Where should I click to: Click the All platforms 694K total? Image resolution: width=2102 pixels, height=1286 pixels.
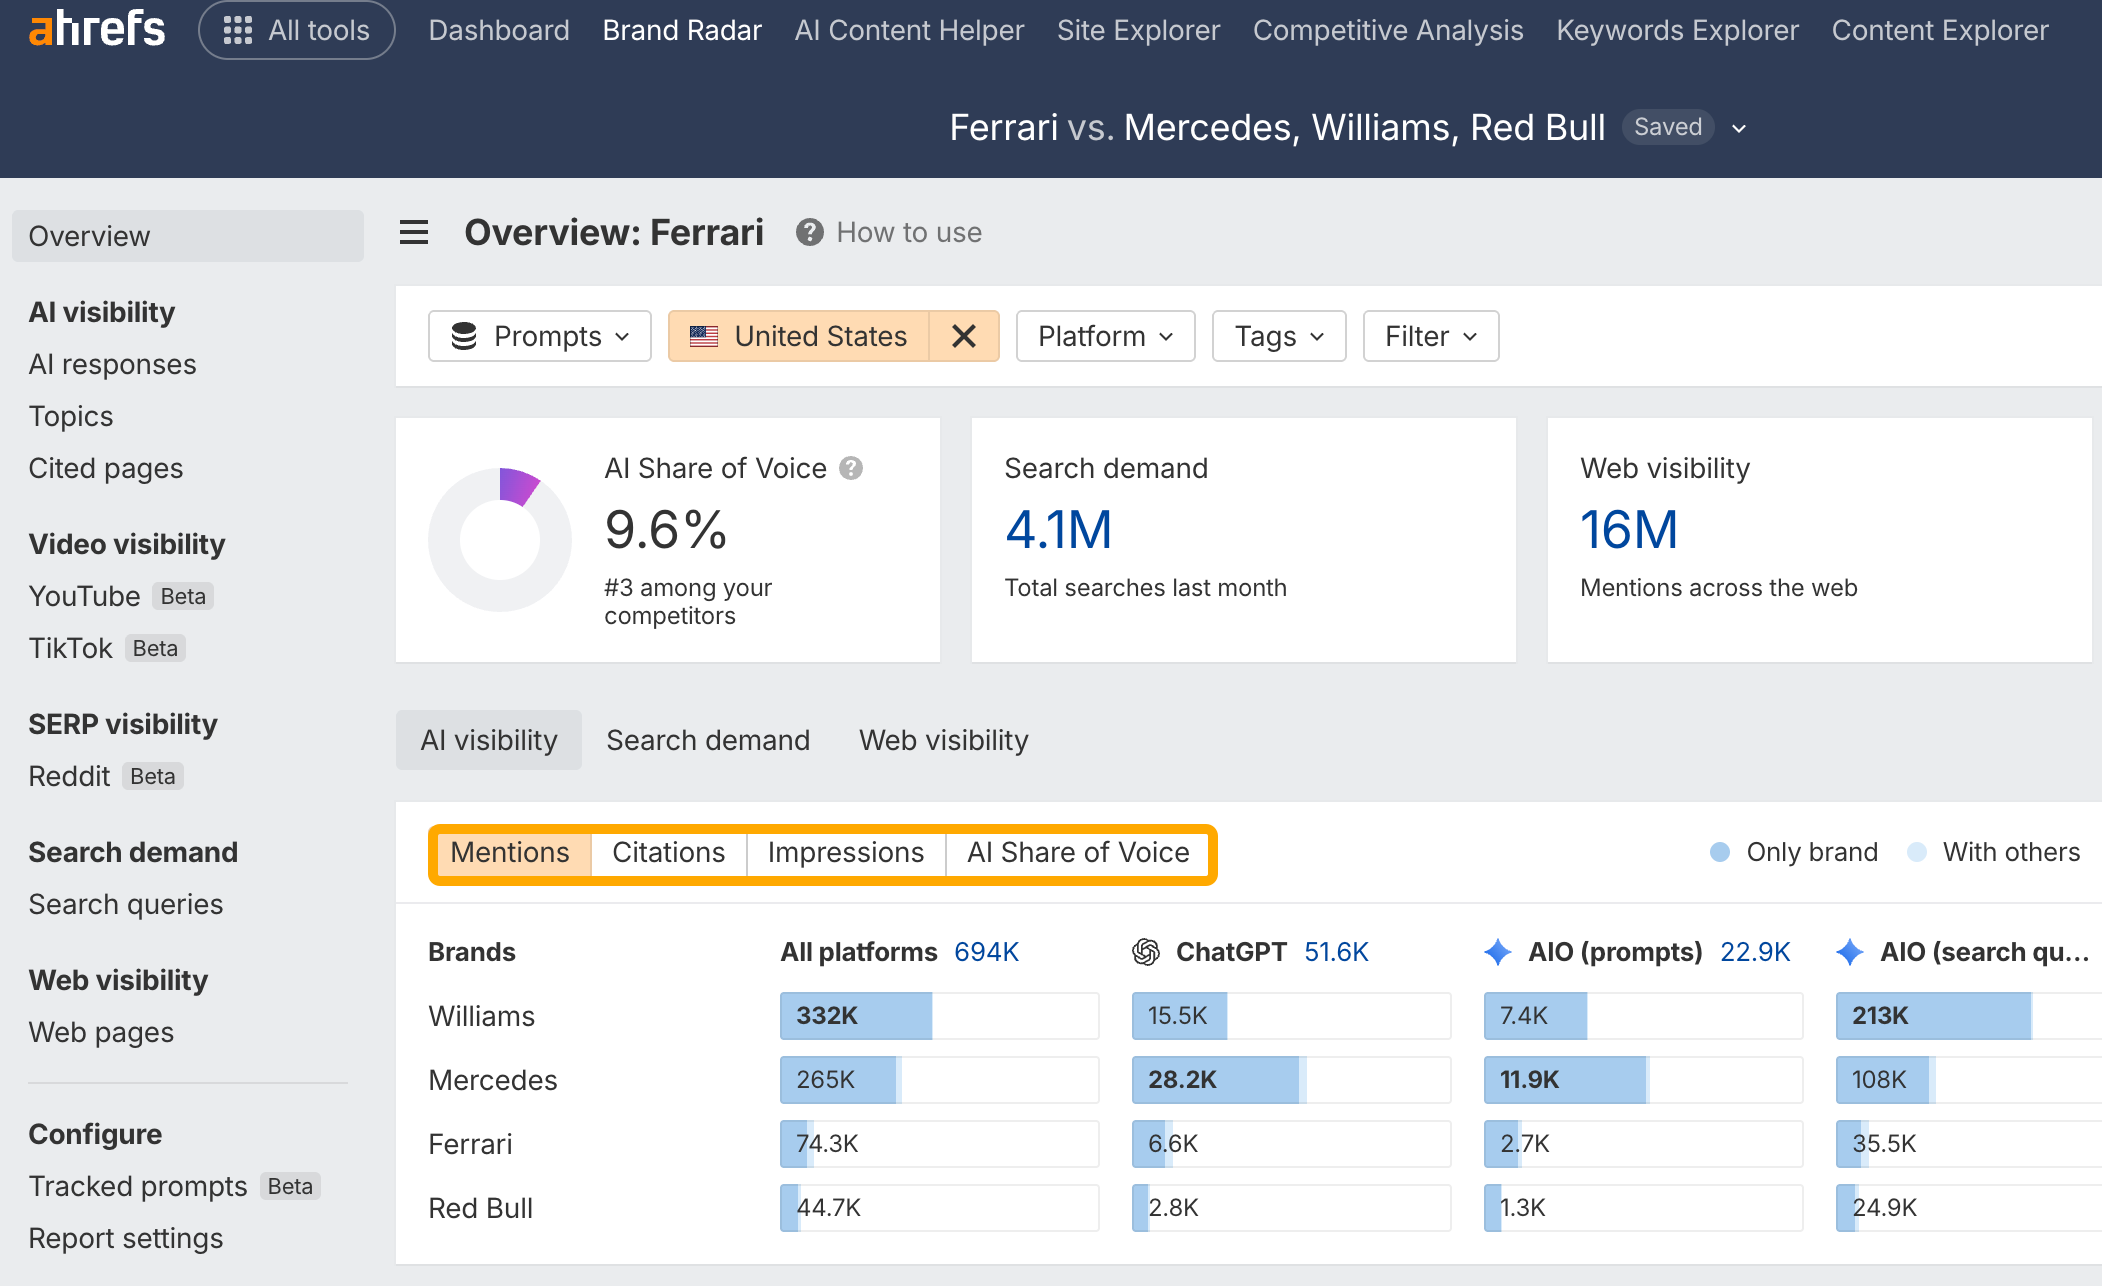click(986, 952)
